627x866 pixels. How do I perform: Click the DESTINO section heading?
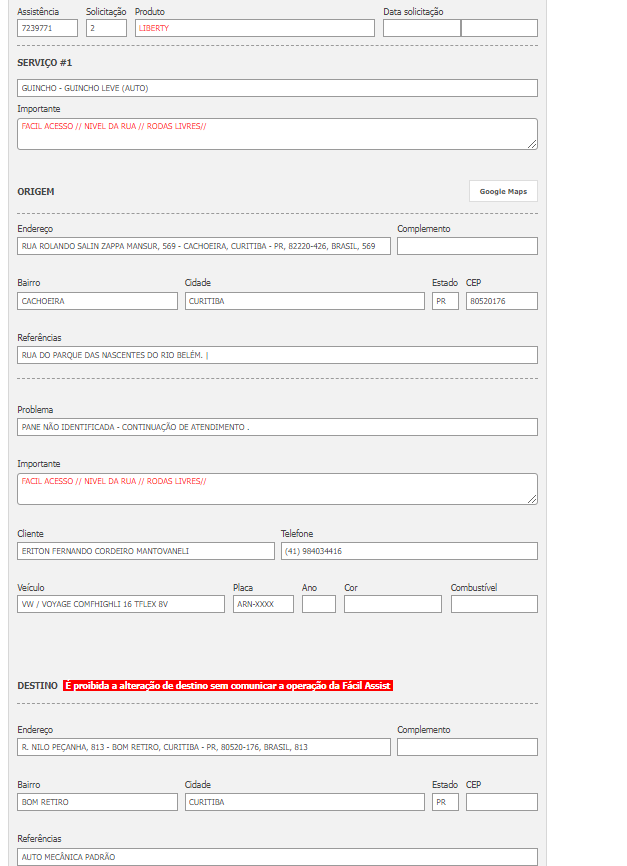[38, 685]
